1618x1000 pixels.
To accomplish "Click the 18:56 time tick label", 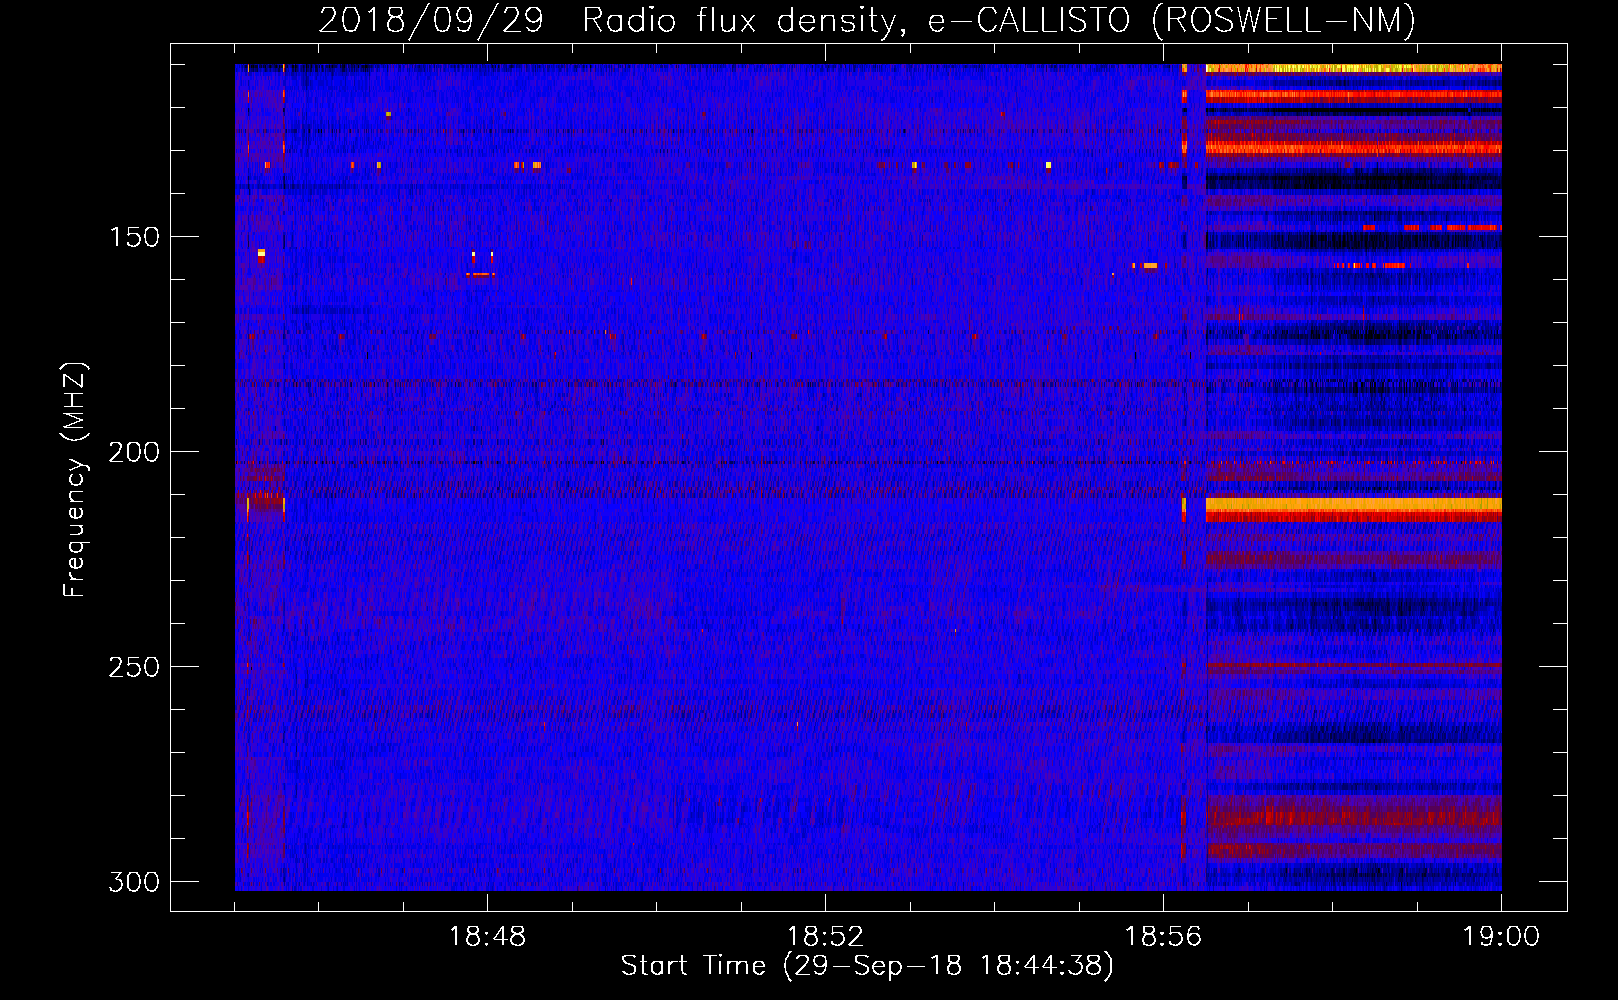I will coord(1163,937).
